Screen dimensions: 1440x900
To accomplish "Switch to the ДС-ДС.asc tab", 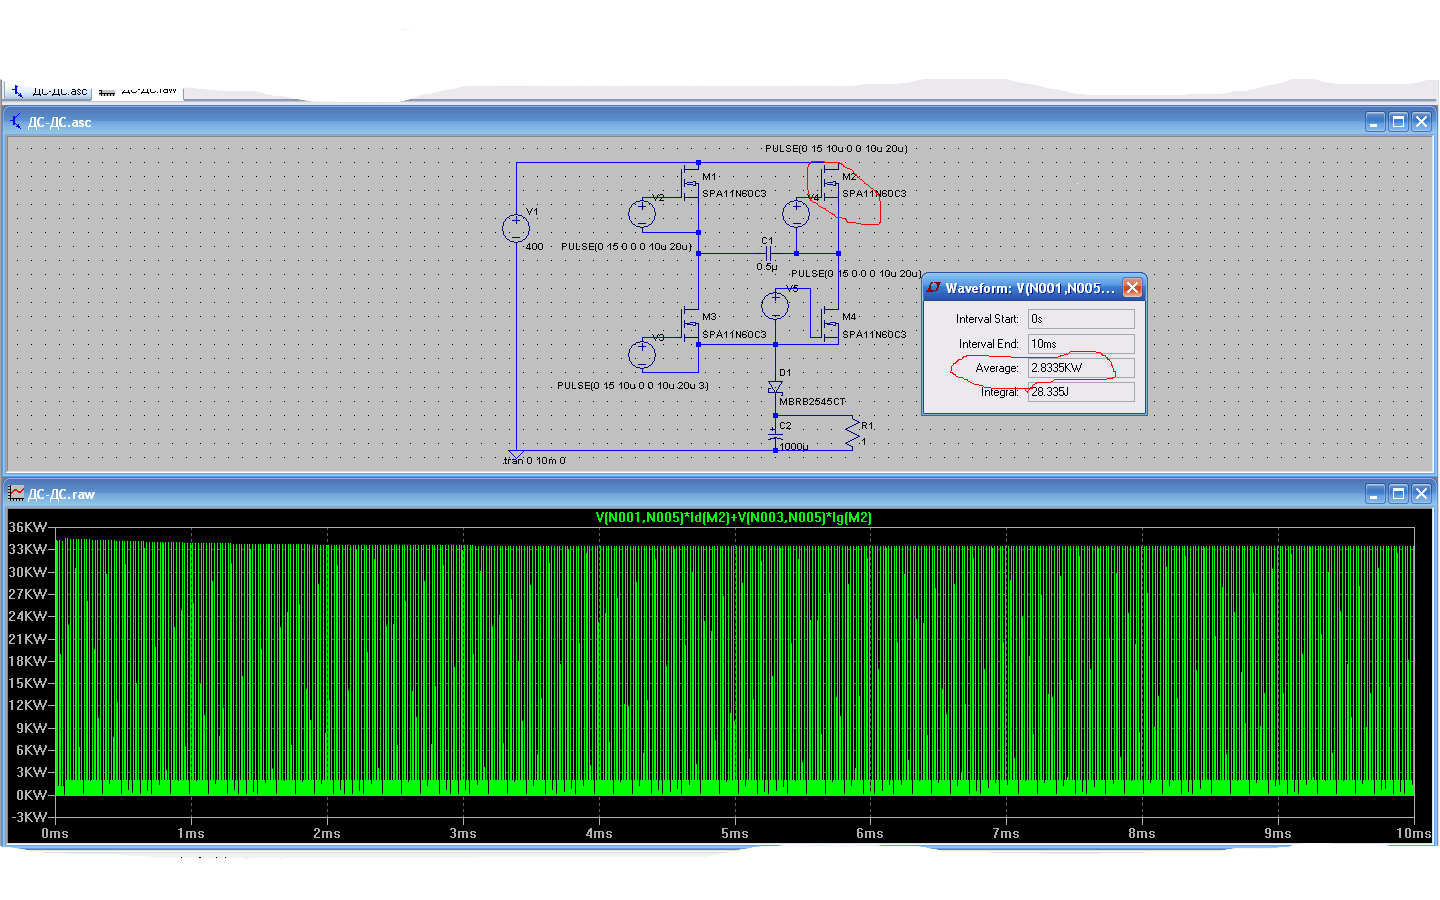I will pyautogui.click(x=50, y=91).
